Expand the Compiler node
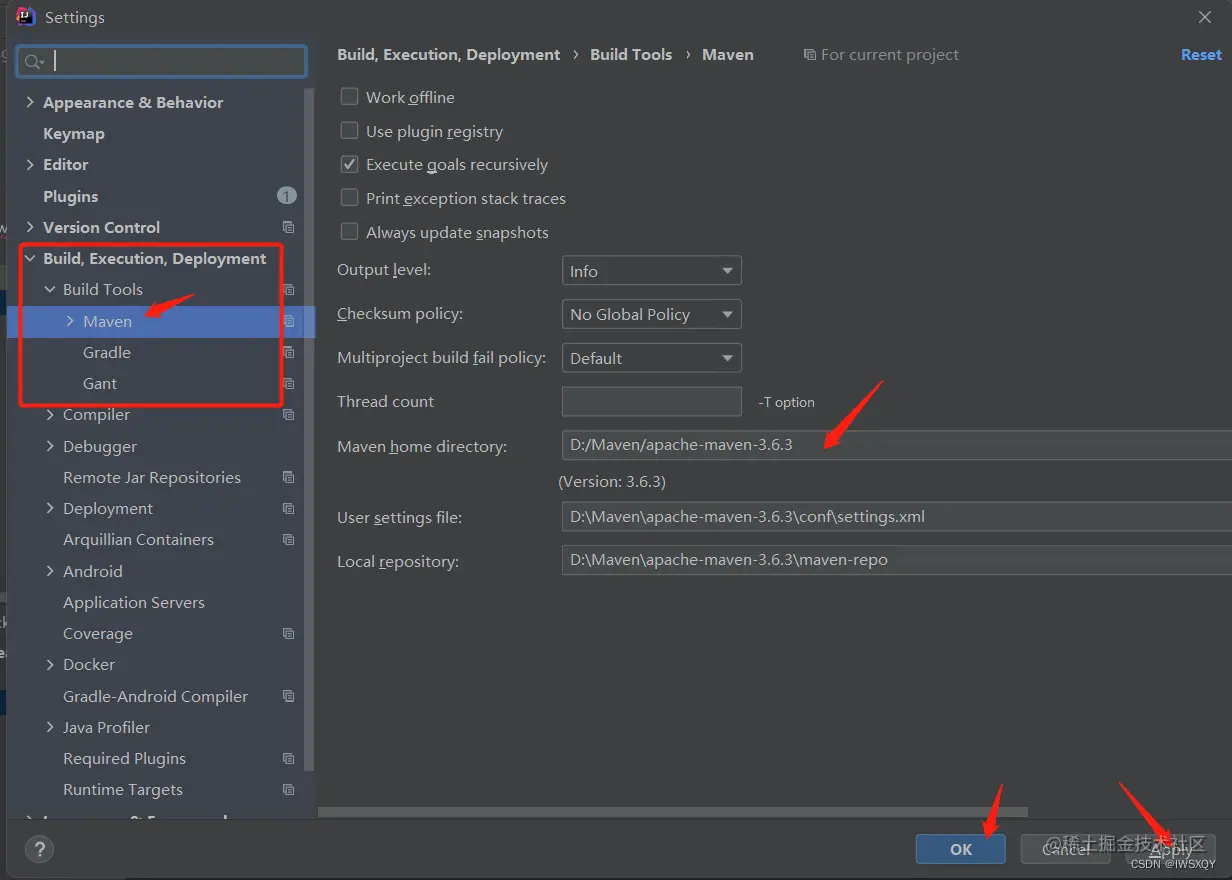Image resolution: width=1232 pixels, height=880 pixels. tap(50, 414)
